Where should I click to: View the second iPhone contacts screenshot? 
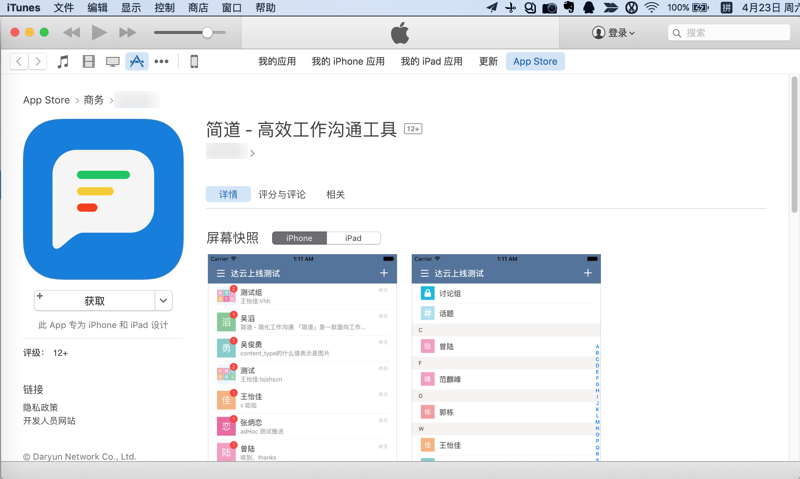coord(506,358)
